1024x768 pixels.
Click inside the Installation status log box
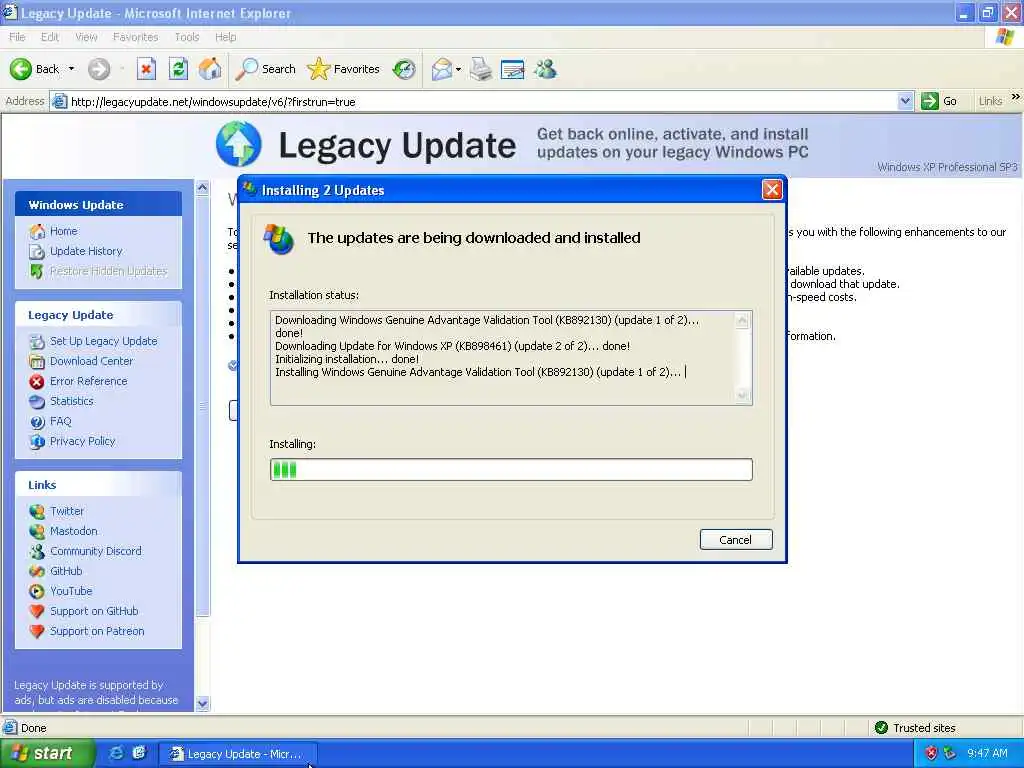click(x=511, y=358)
